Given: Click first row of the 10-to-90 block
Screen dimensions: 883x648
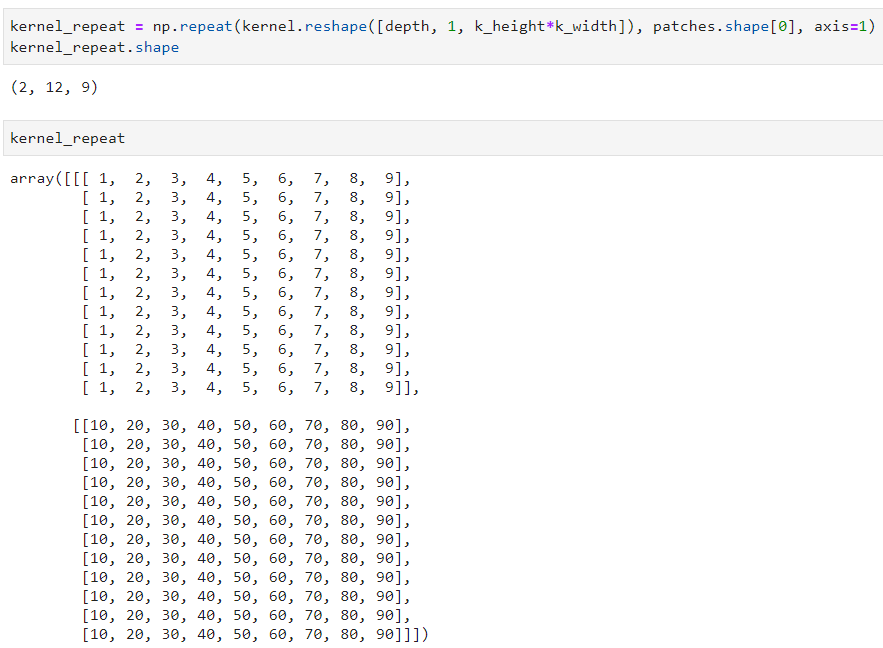Looking at the screenshot, I should pyautogui.click(x=246, y=426).
